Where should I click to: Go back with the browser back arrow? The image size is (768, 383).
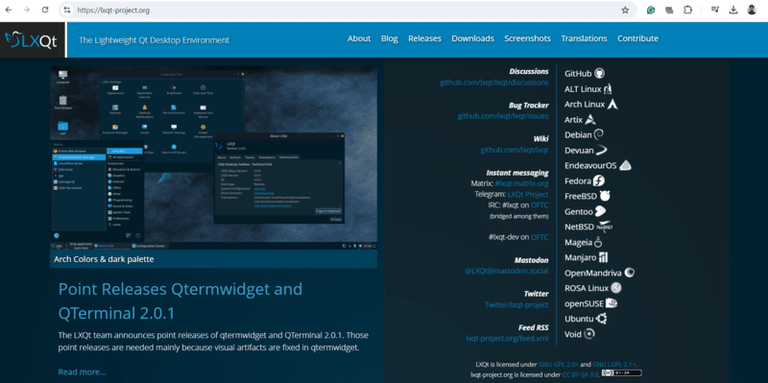pos(8,10)
